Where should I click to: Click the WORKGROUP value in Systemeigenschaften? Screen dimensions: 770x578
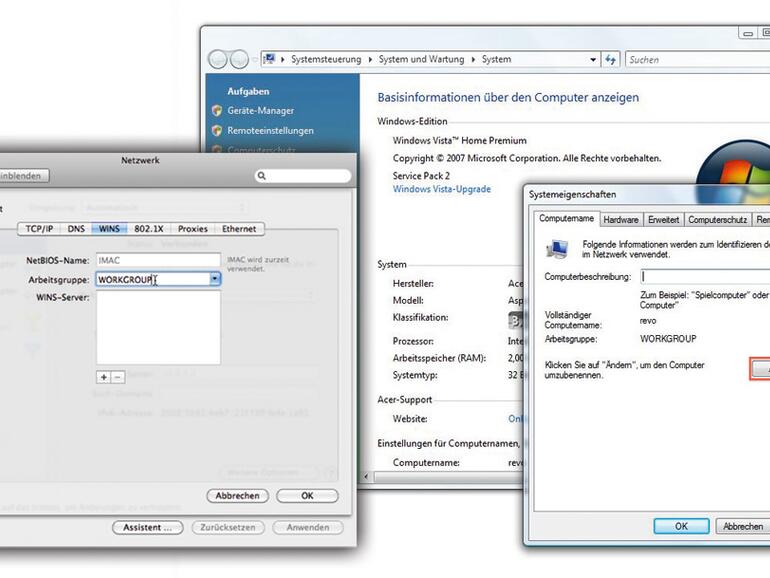coord(668,339)
